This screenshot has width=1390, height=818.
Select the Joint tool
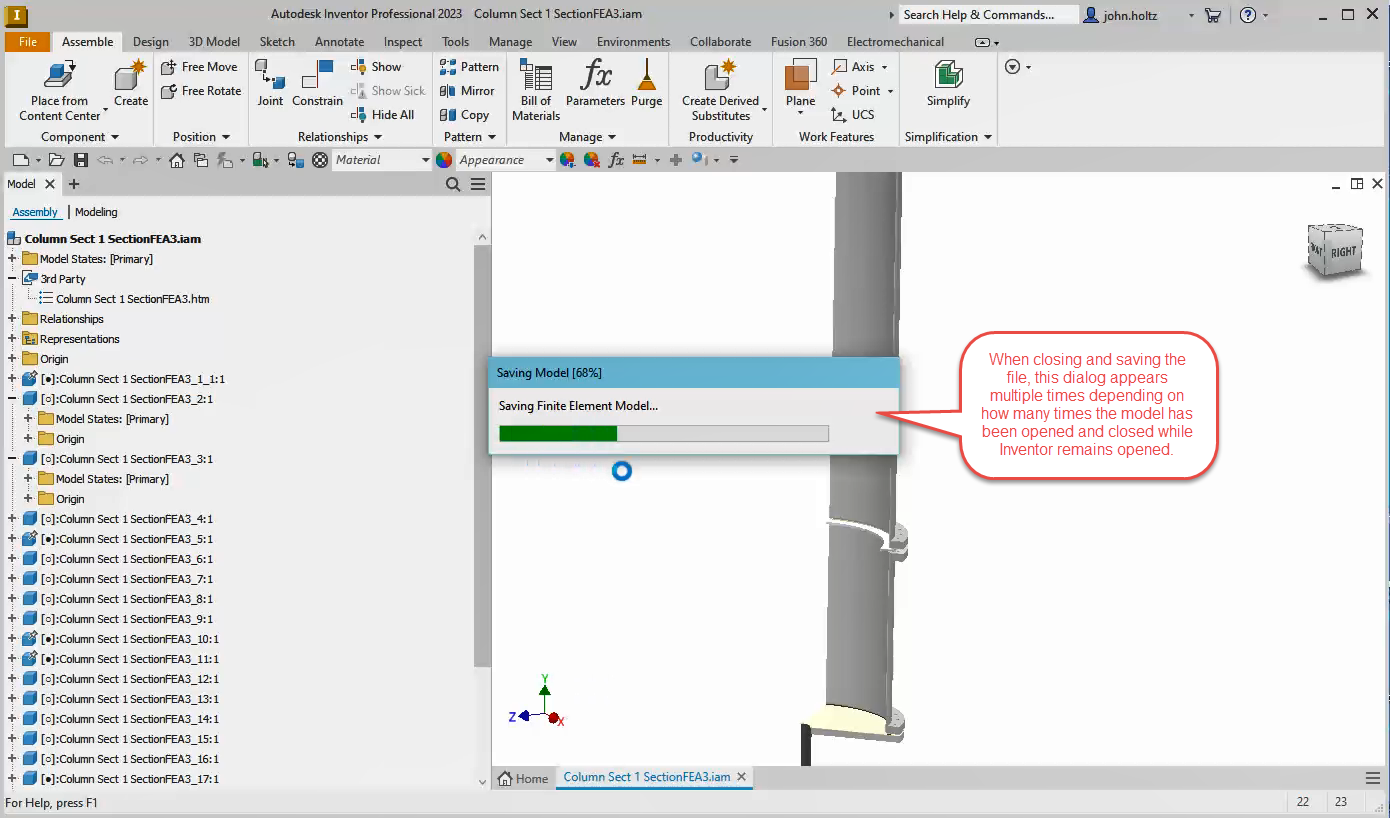(x=269, y=85)
